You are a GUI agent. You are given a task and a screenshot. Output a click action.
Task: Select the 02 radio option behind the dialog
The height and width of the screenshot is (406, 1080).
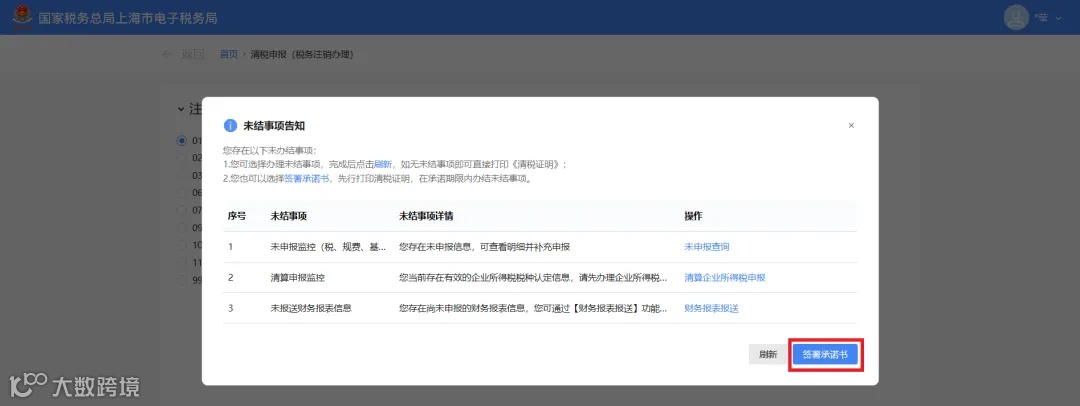182,158
